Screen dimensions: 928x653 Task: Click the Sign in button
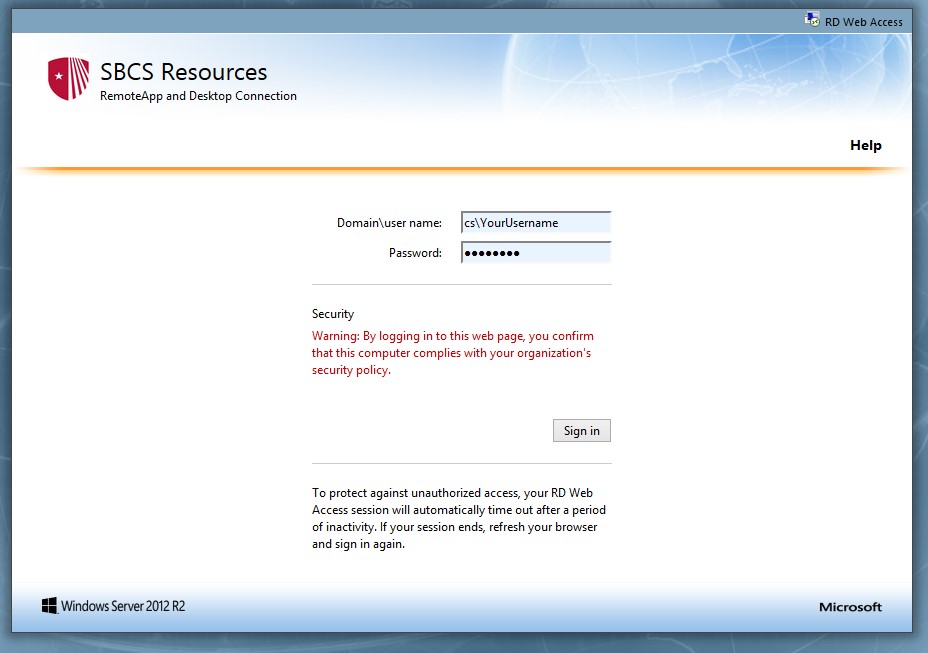582,430
